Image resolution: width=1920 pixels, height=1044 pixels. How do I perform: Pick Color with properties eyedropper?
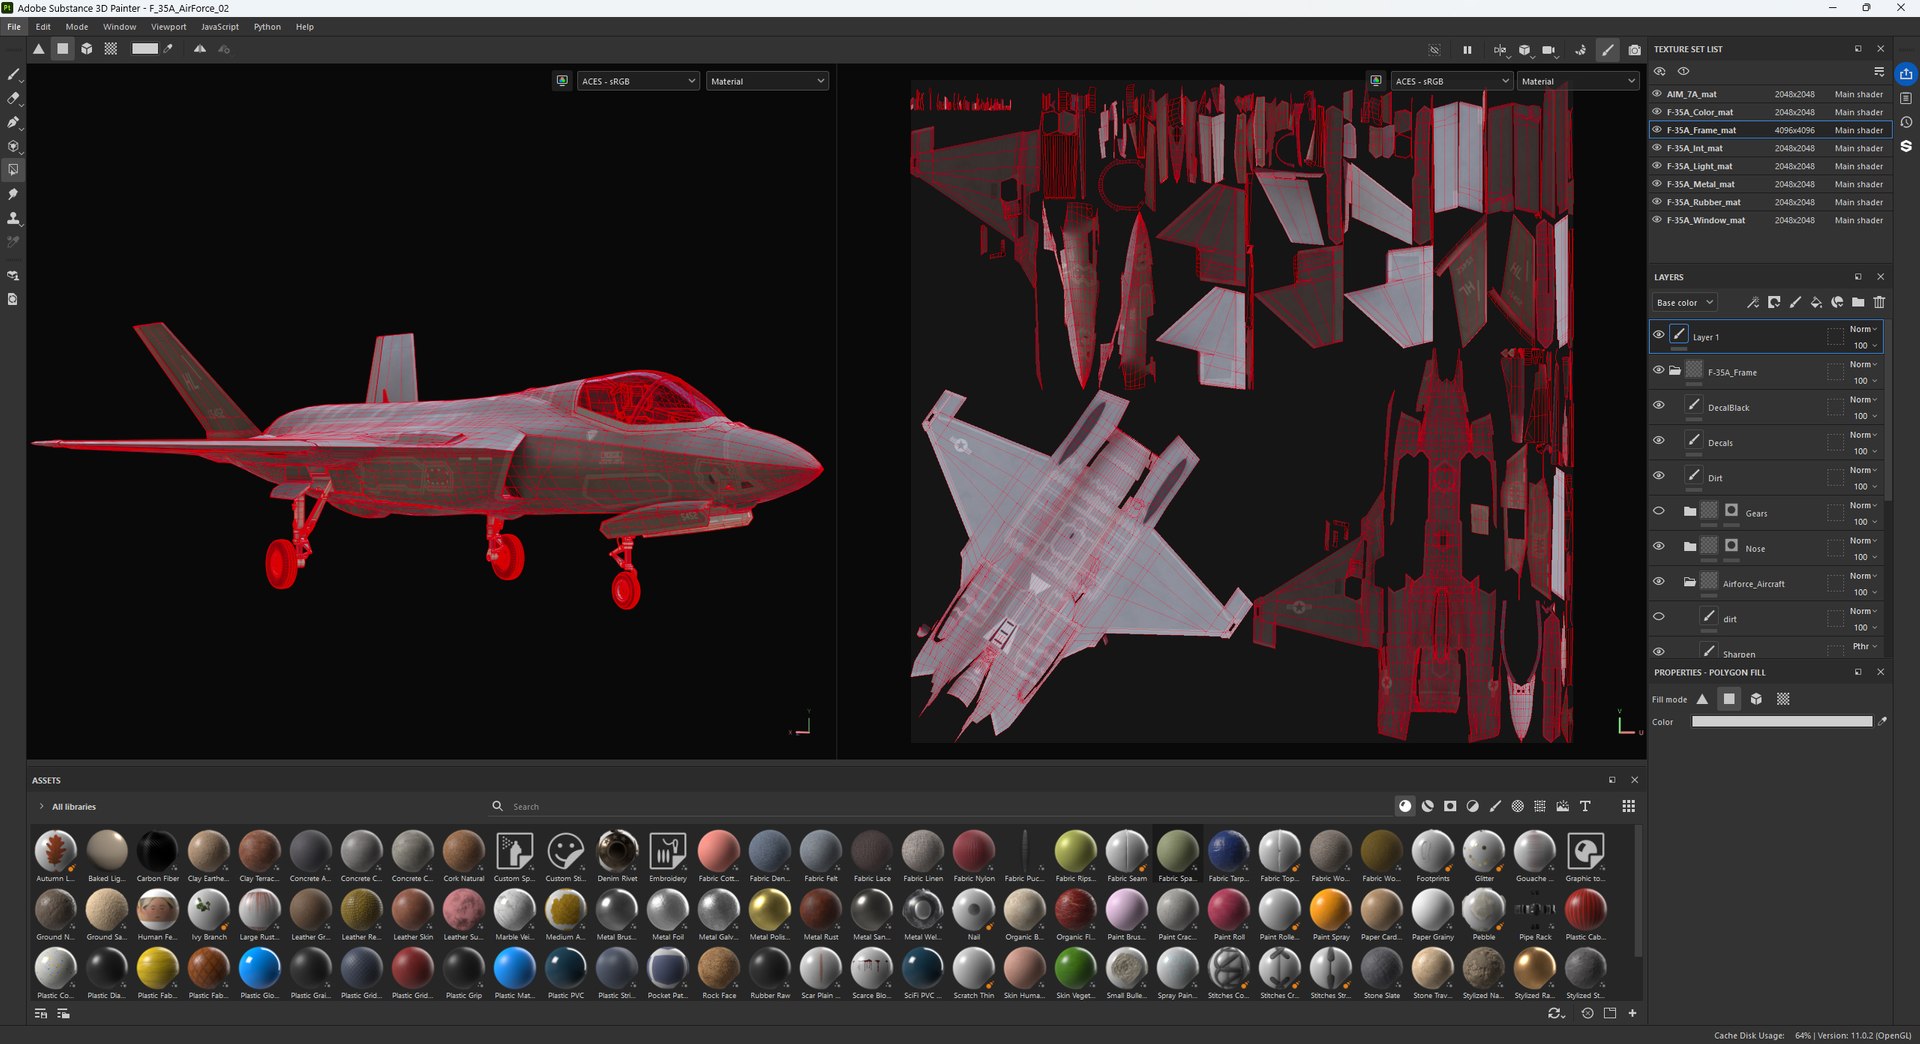1882,721
